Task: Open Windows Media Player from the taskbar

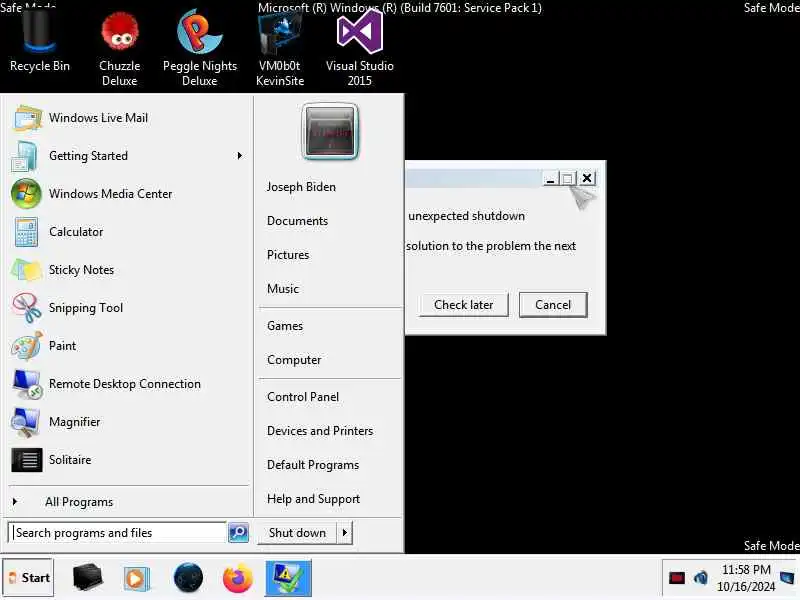Action: pyautogui.click(x=135, y=578)
